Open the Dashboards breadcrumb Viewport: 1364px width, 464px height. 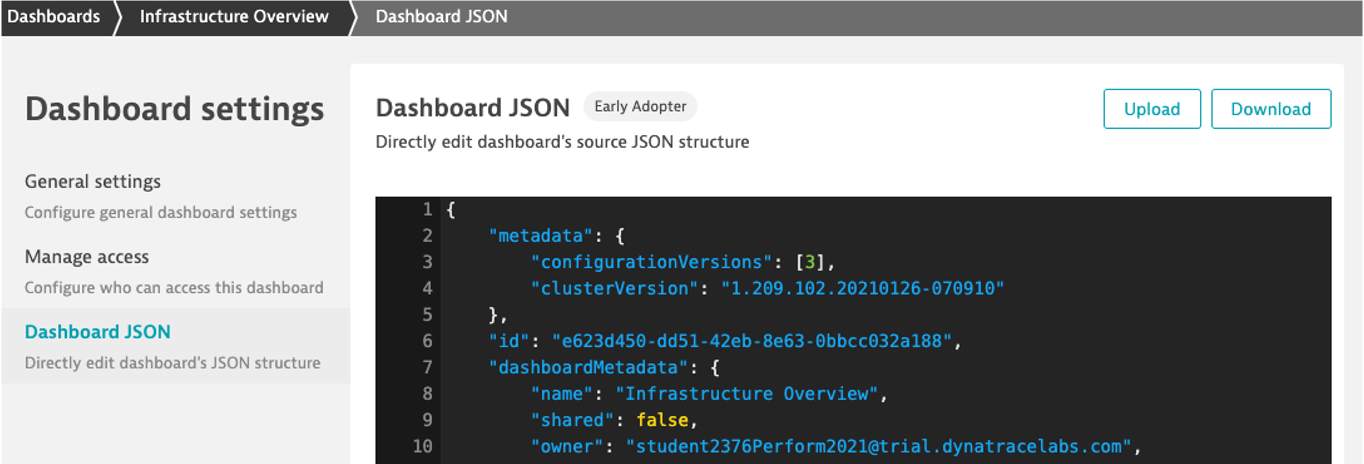pyautogui.click(x=54, y=17)
